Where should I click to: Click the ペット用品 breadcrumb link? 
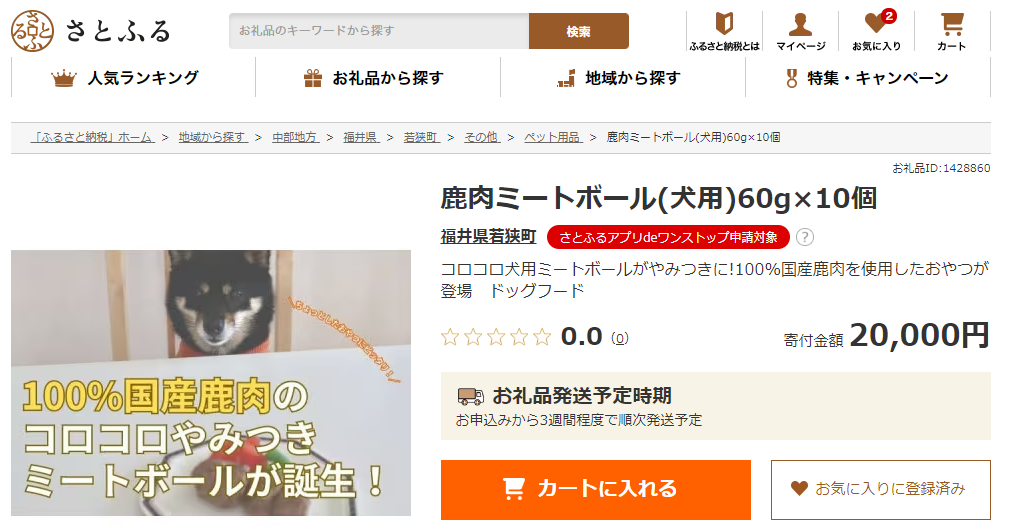553,137
